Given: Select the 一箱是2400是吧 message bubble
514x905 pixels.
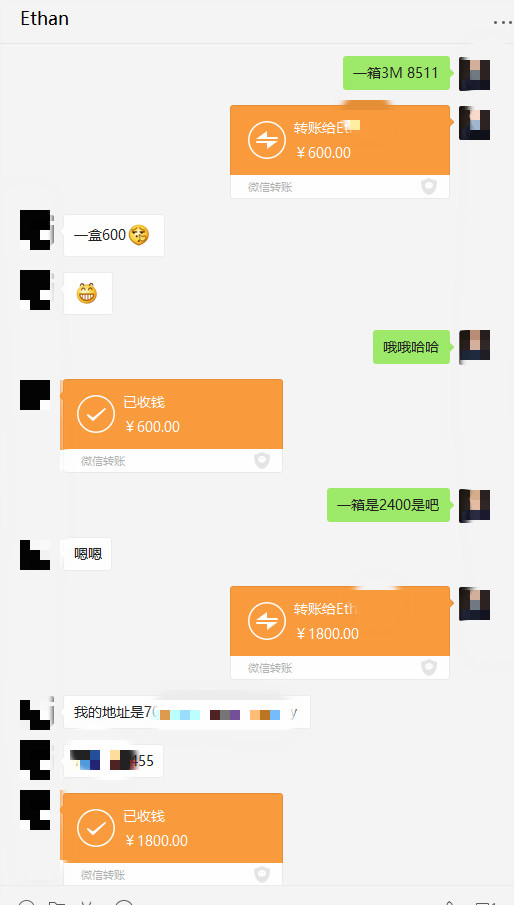Looking at the screenshot, I should (388, 505).
